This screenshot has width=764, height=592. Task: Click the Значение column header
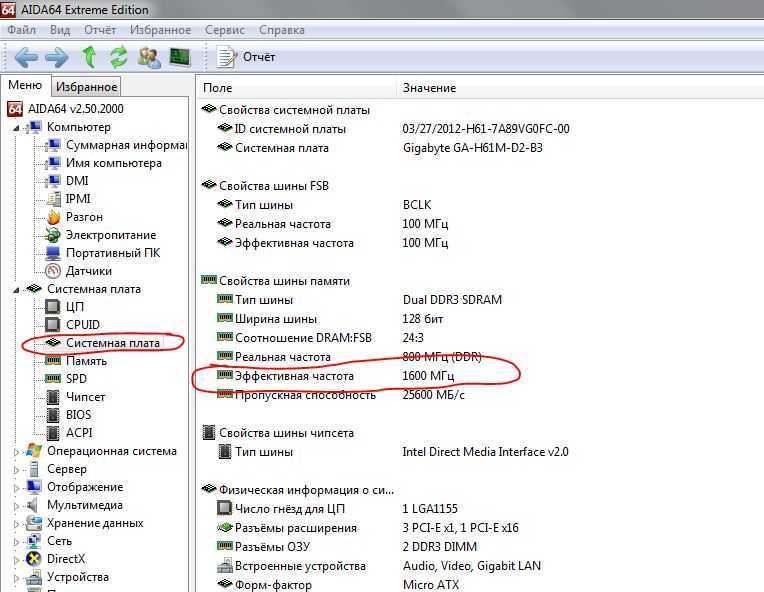point(581,88)
